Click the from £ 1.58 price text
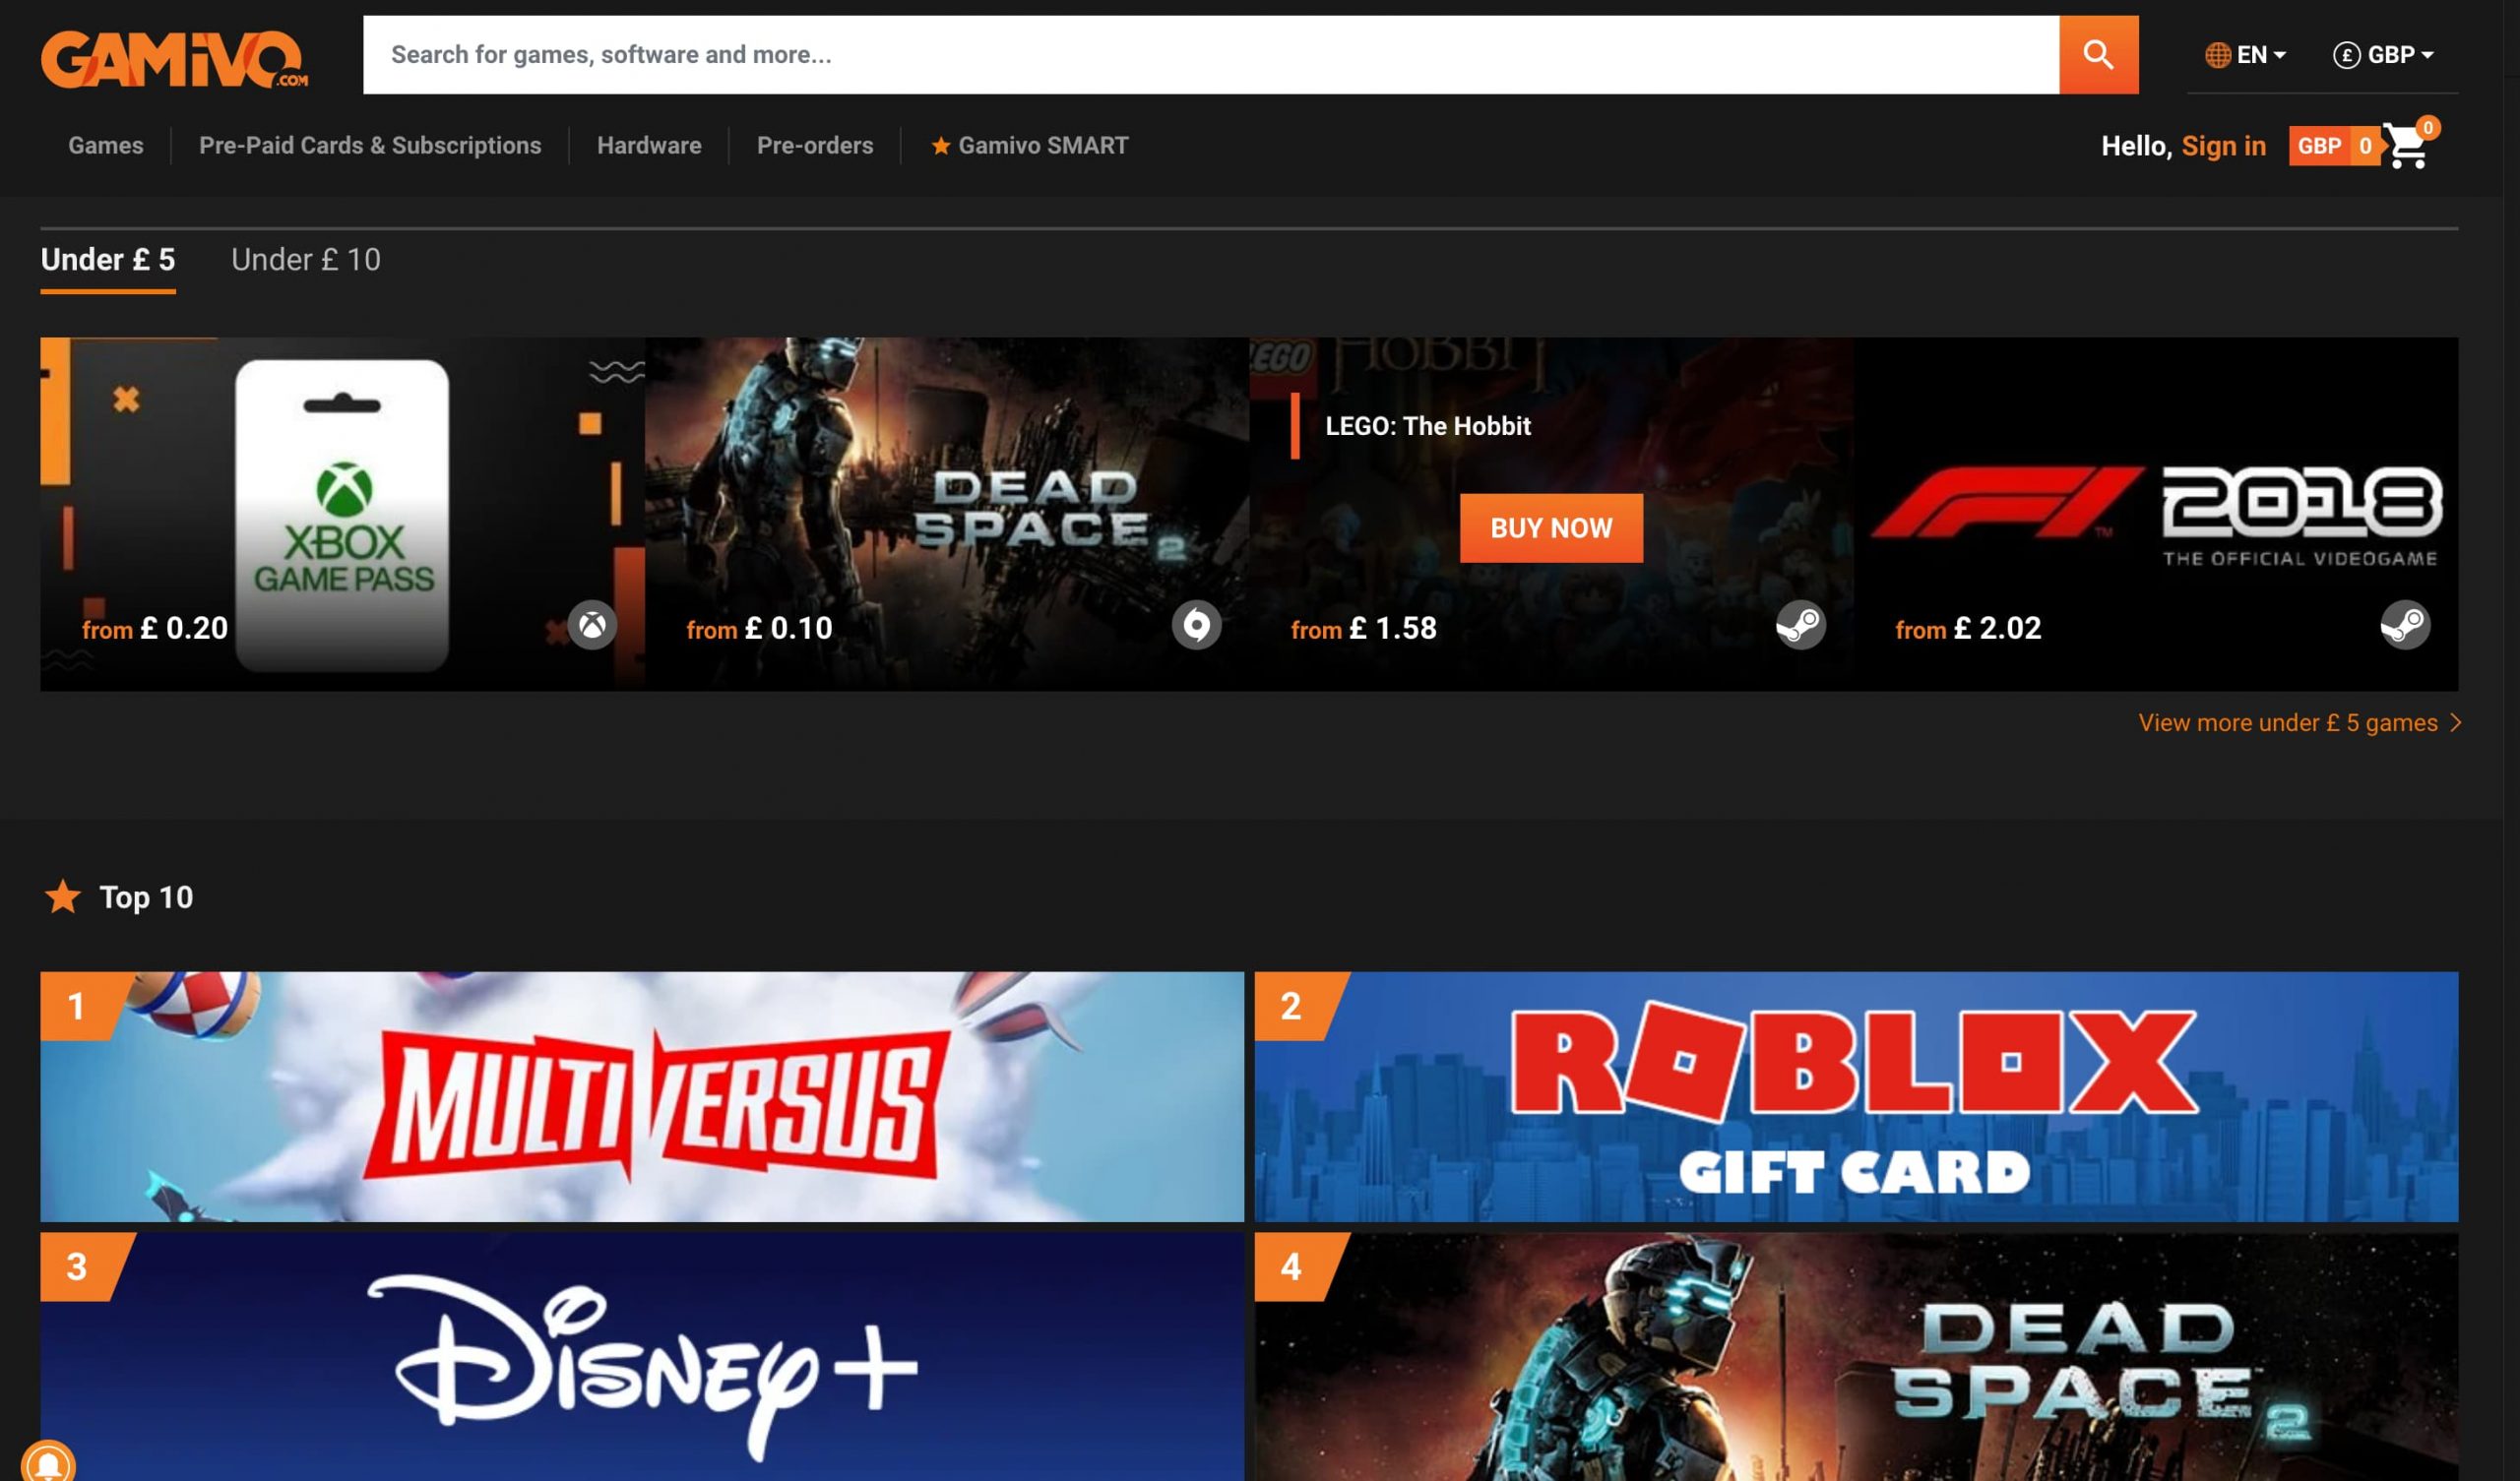The width and height of the screenshot is (2520, 1481). 1363,628
